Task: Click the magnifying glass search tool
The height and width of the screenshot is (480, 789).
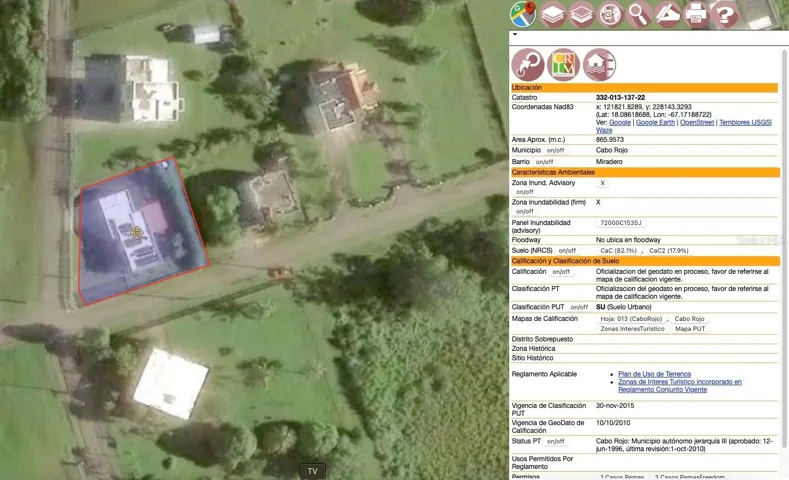Action: (x=639, y=14)
